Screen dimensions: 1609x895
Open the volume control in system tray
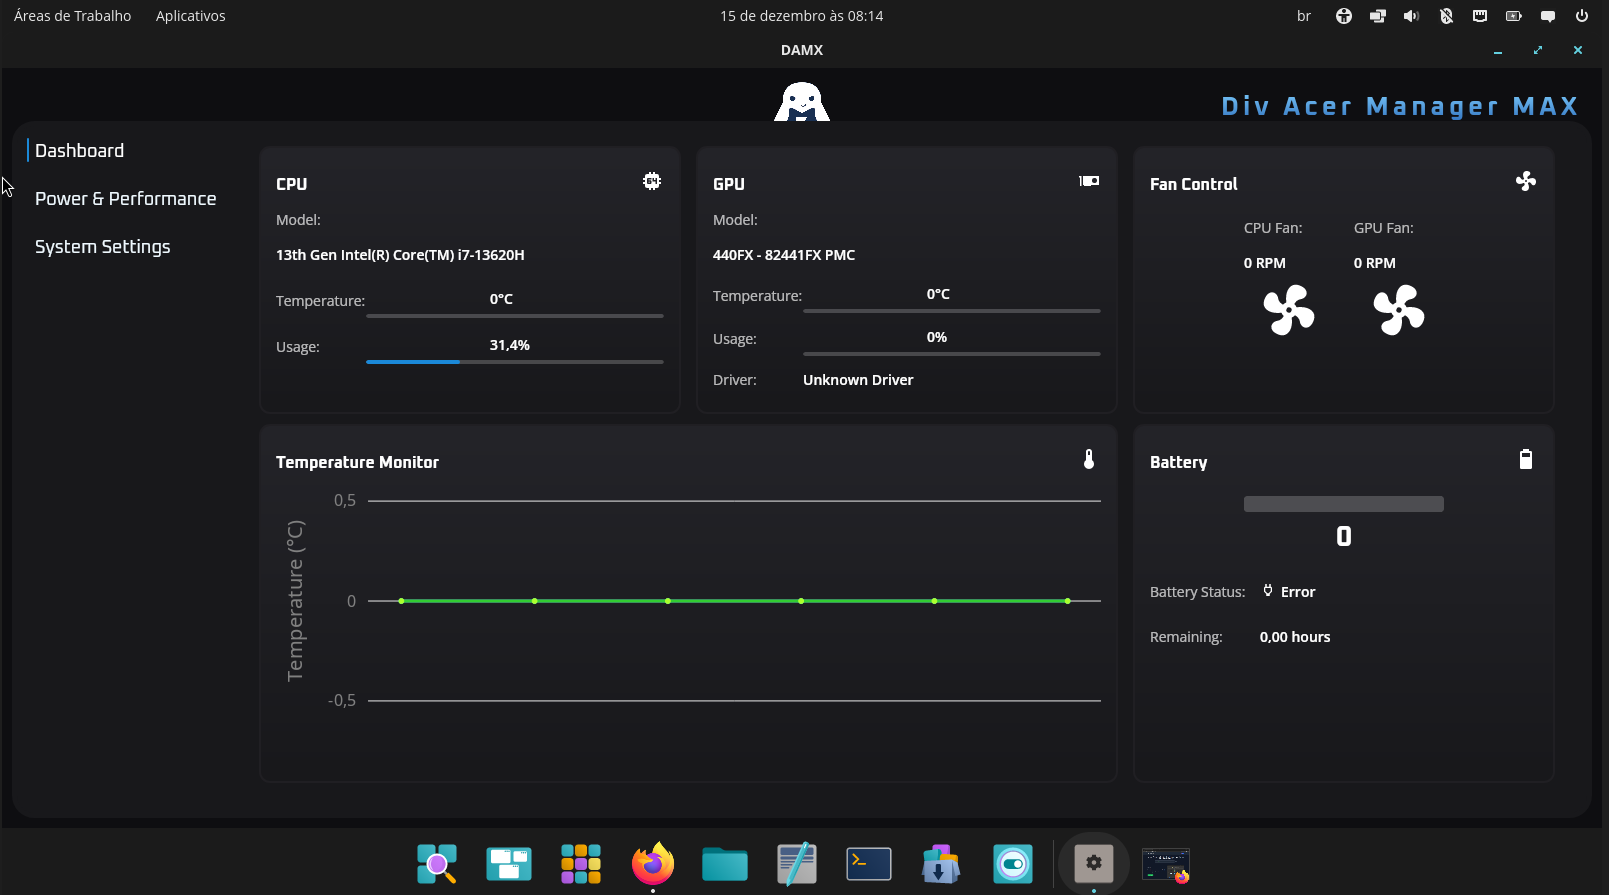(x=1411, y=16)
